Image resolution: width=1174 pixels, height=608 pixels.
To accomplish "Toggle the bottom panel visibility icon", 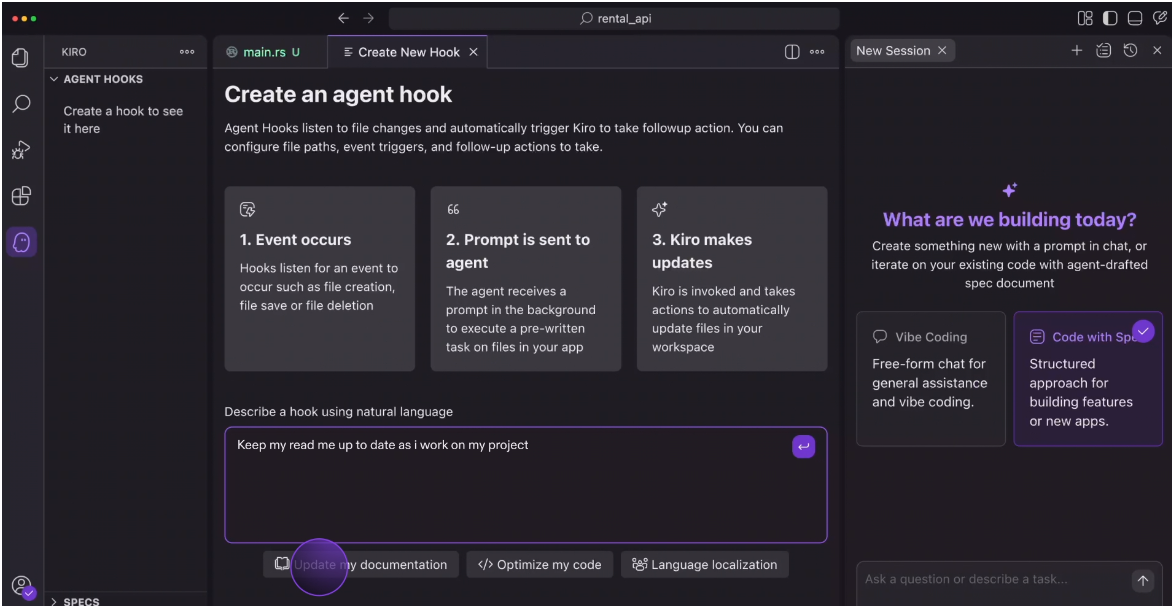I will pyautogui.click(x=1134, y=18).
